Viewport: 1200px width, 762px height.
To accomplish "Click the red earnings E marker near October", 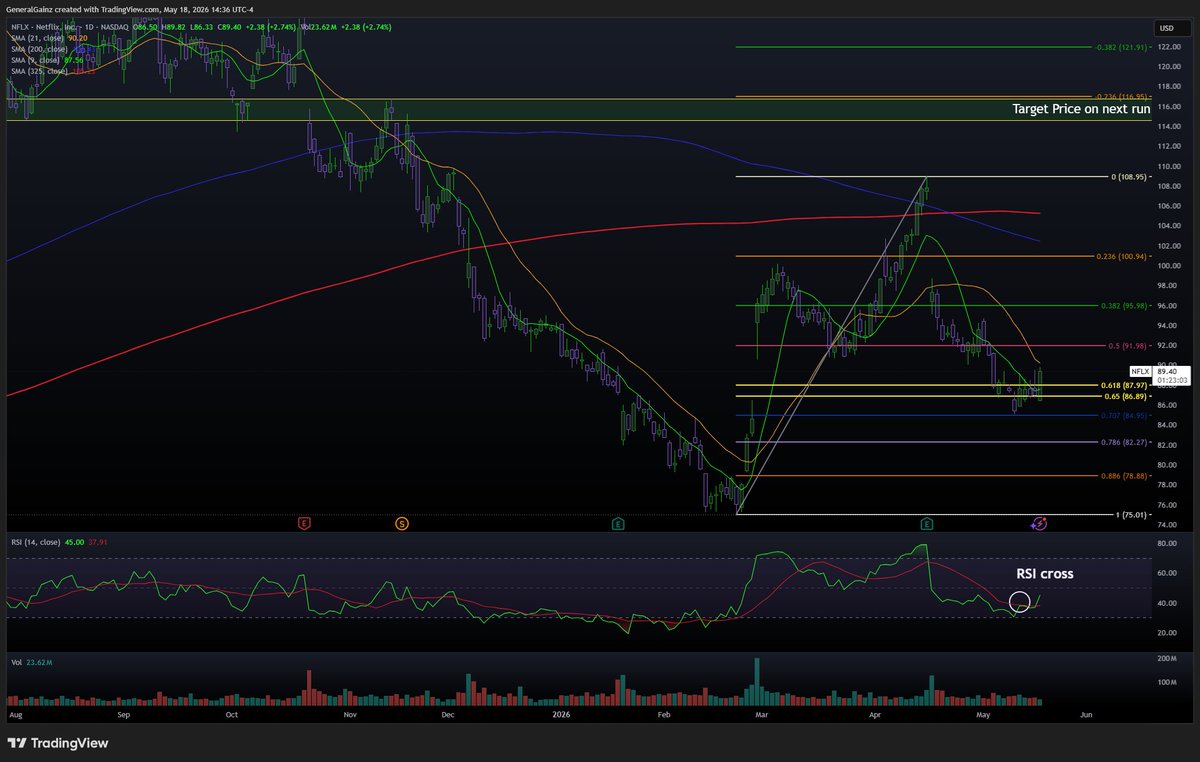I will (304, 523).
